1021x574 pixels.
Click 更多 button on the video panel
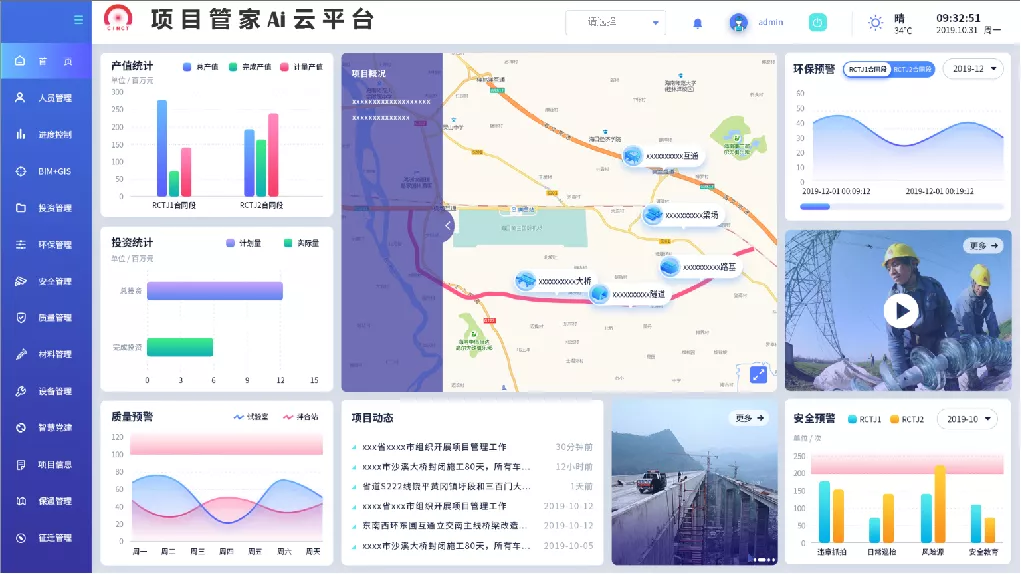click(982, 245)
